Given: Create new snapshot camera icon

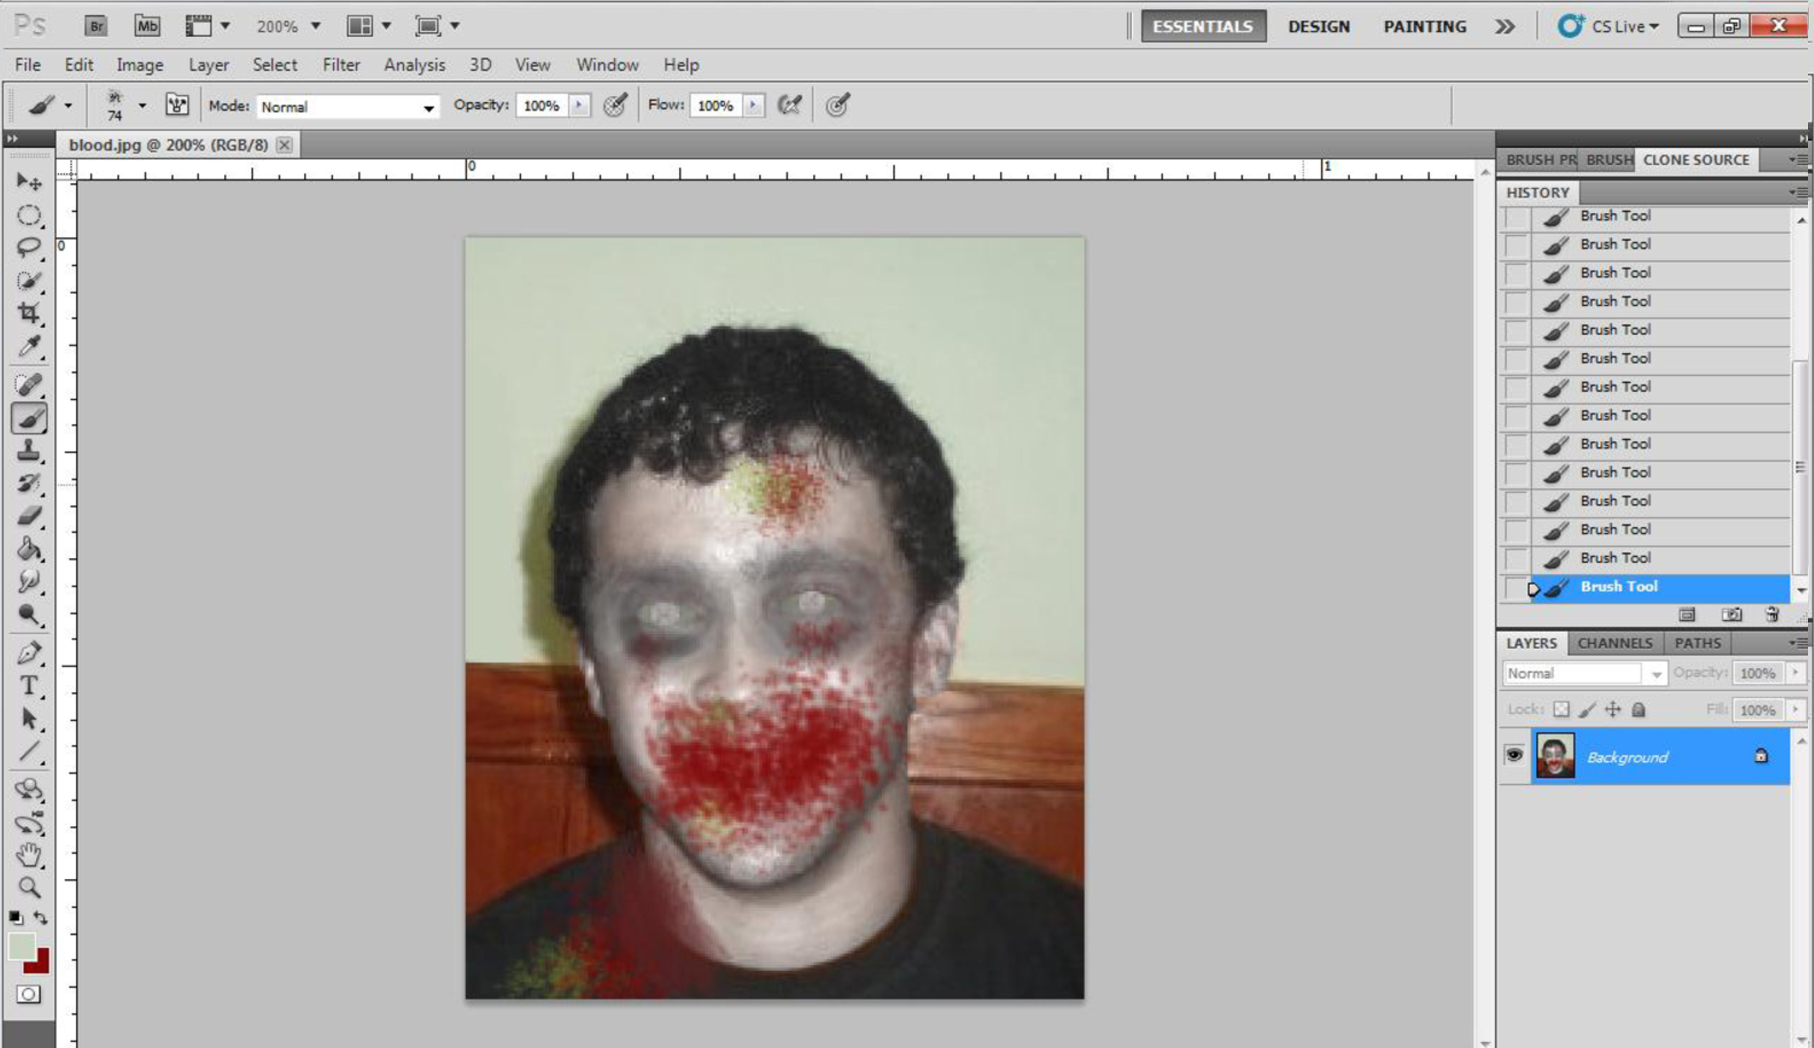Looking at the screenshot, I should (x=1732, y=615).
